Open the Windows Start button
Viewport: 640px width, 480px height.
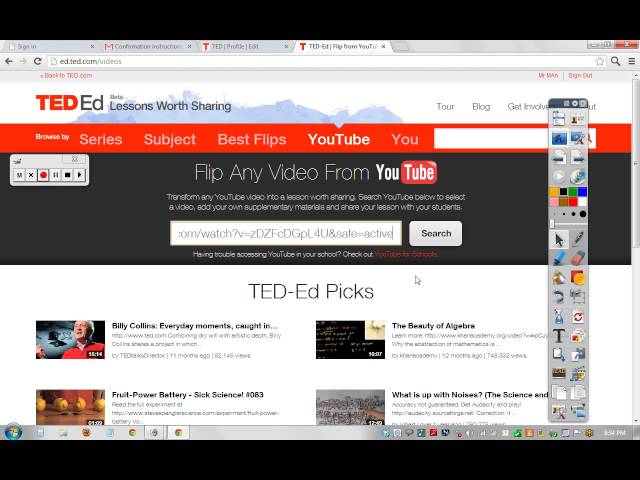pyautogui.click(x=13, y=432)
